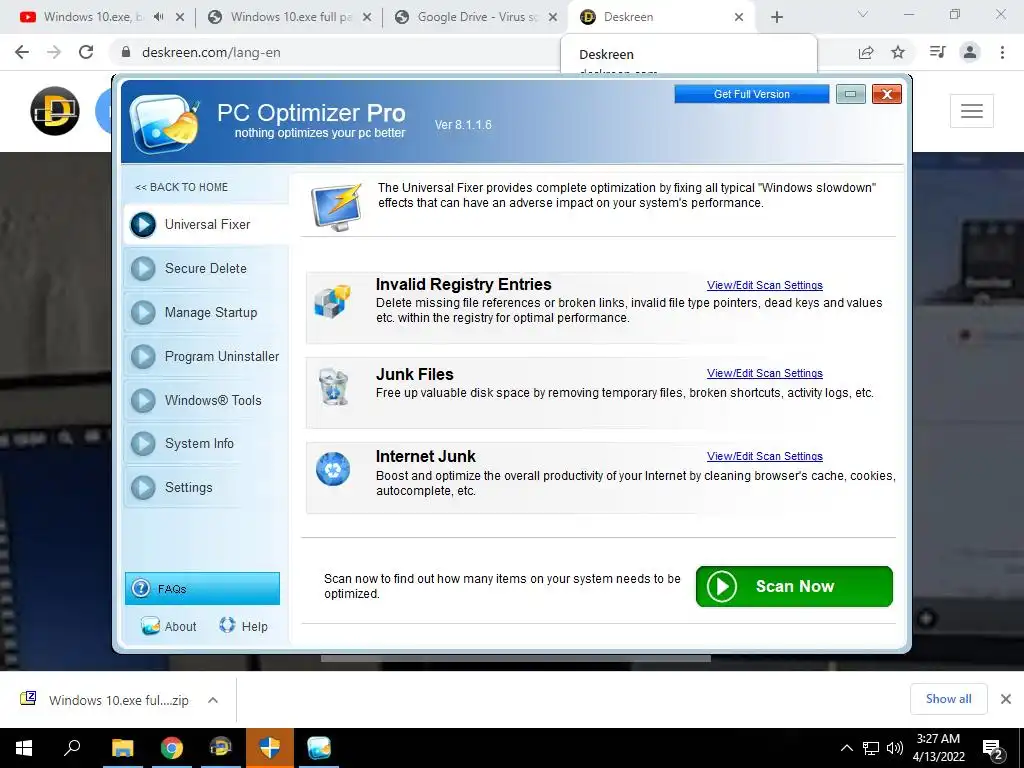The width and height of the screenshot is (1024, 768).
Task: Click the Internet Junk blue globe icon
Action: click(333, 469)
